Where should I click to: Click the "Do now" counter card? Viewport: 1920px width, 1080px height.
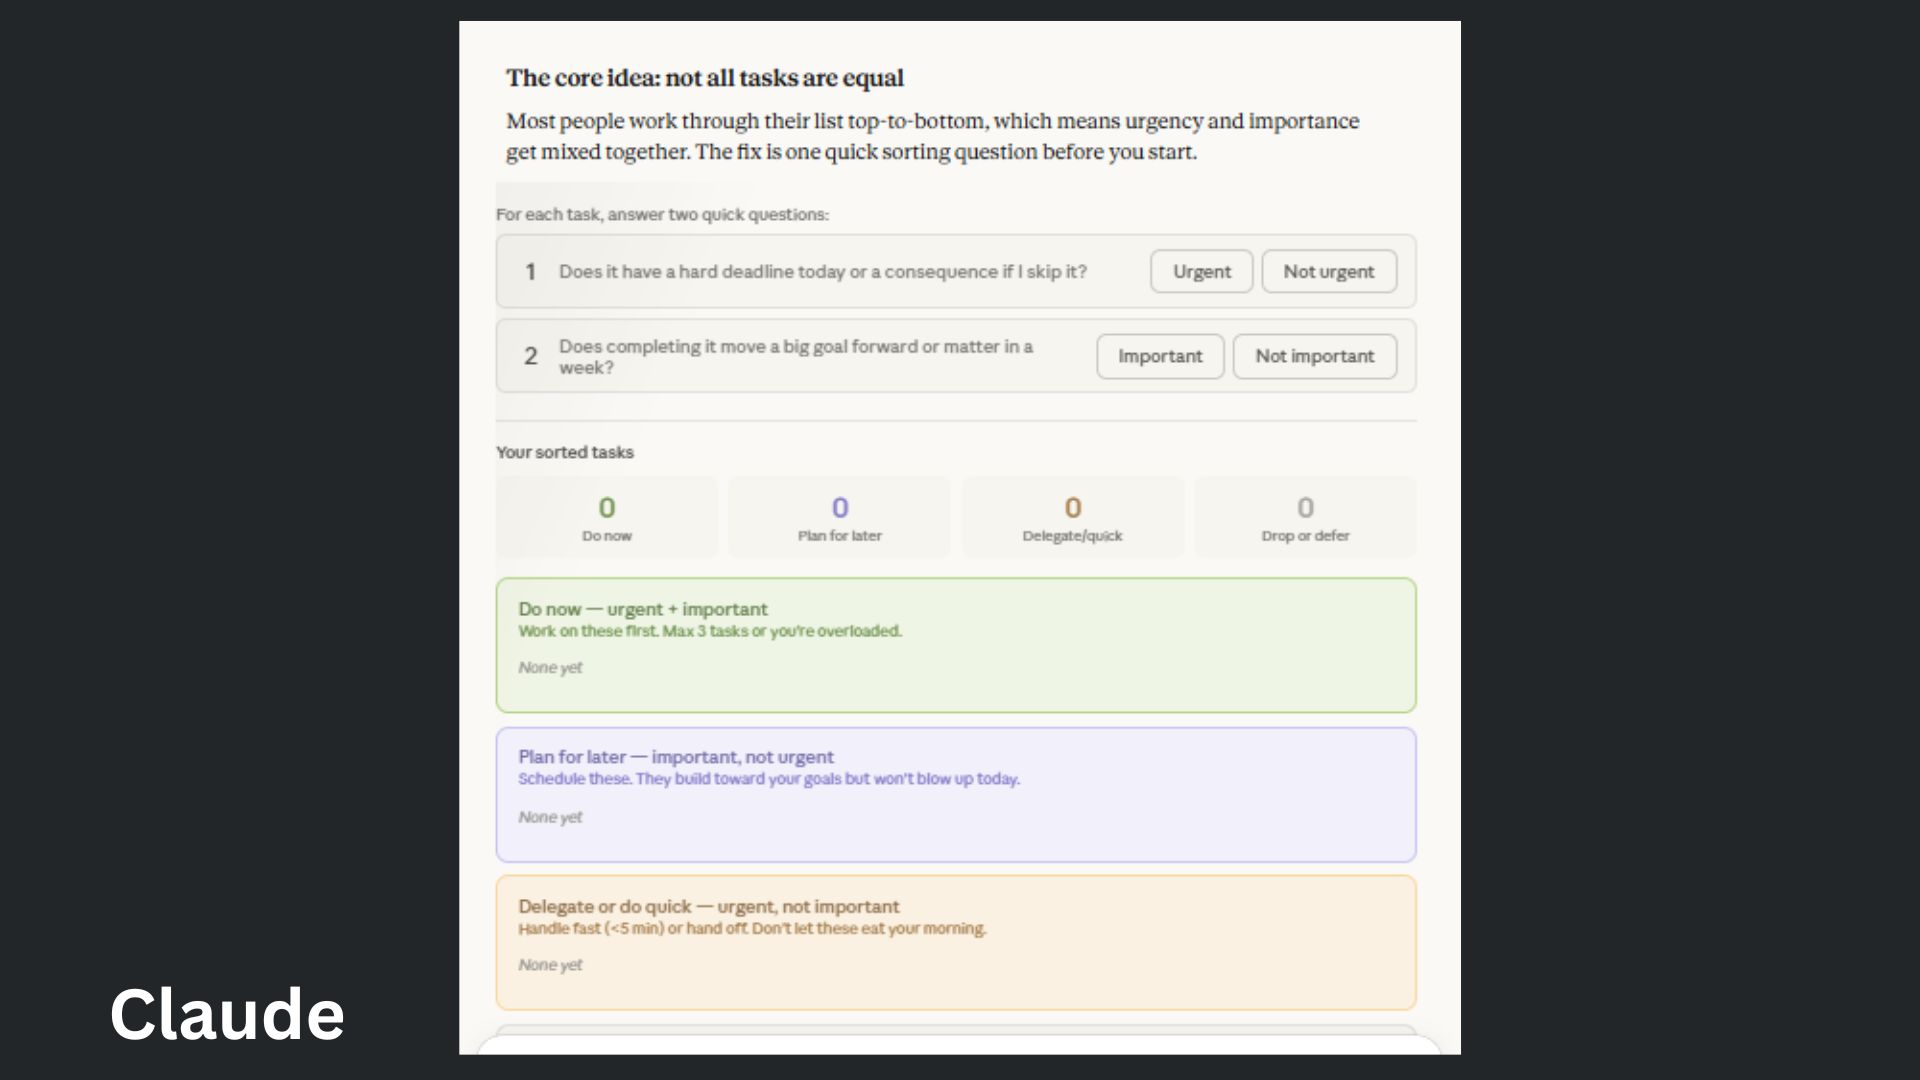click(x=606, y=516)
